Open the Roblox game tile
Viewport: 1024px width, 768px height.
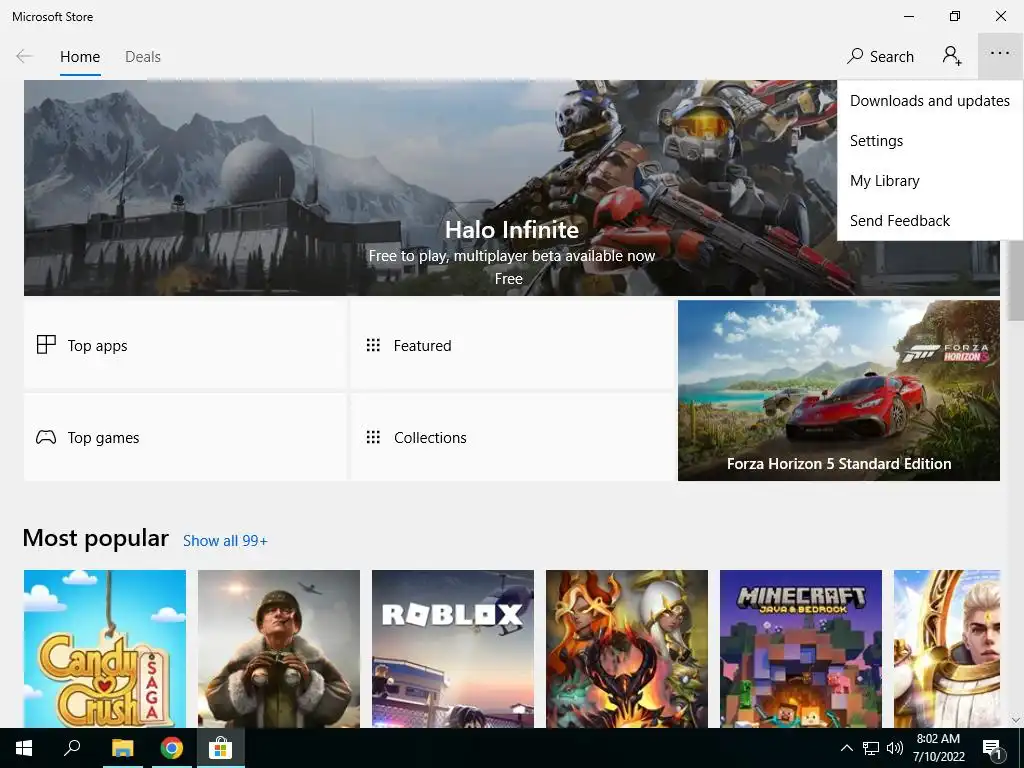(x=453, y=648)
